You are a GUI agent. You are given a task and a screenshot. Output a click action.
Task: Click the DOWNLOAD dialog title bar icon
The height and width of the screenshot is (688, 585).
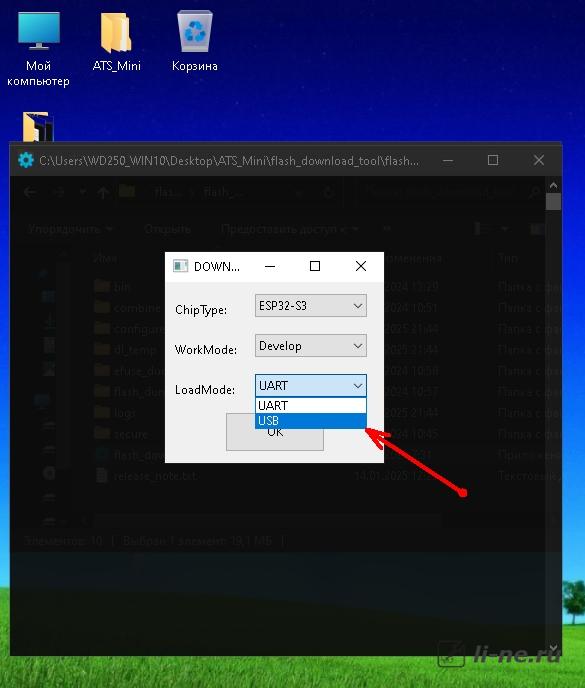[180, 266]
